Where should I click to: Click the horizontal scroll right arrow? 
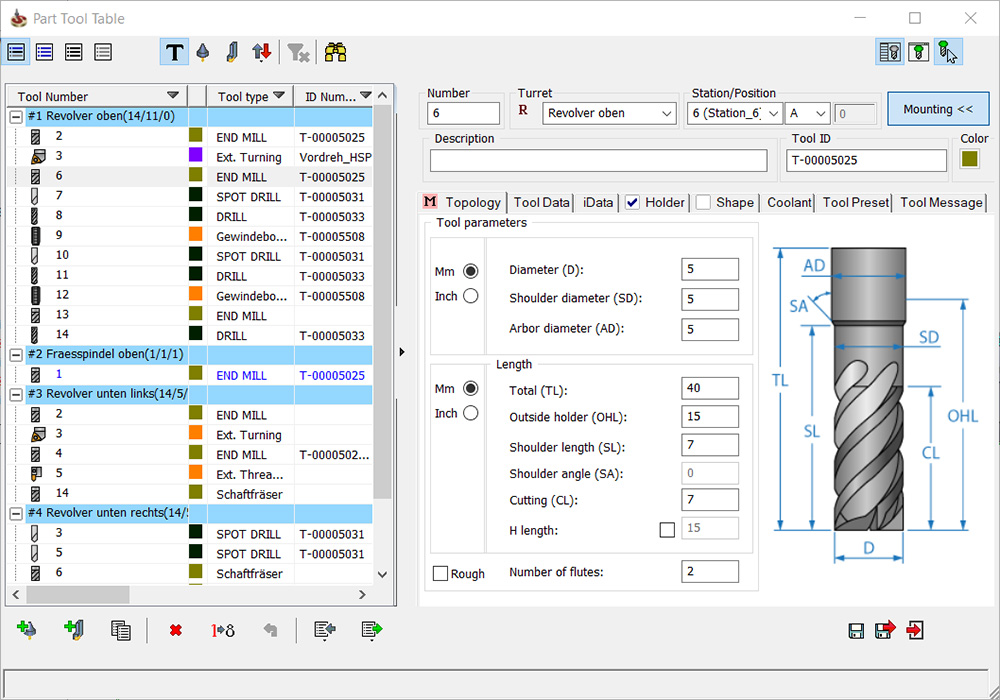(x=362, y=594)
